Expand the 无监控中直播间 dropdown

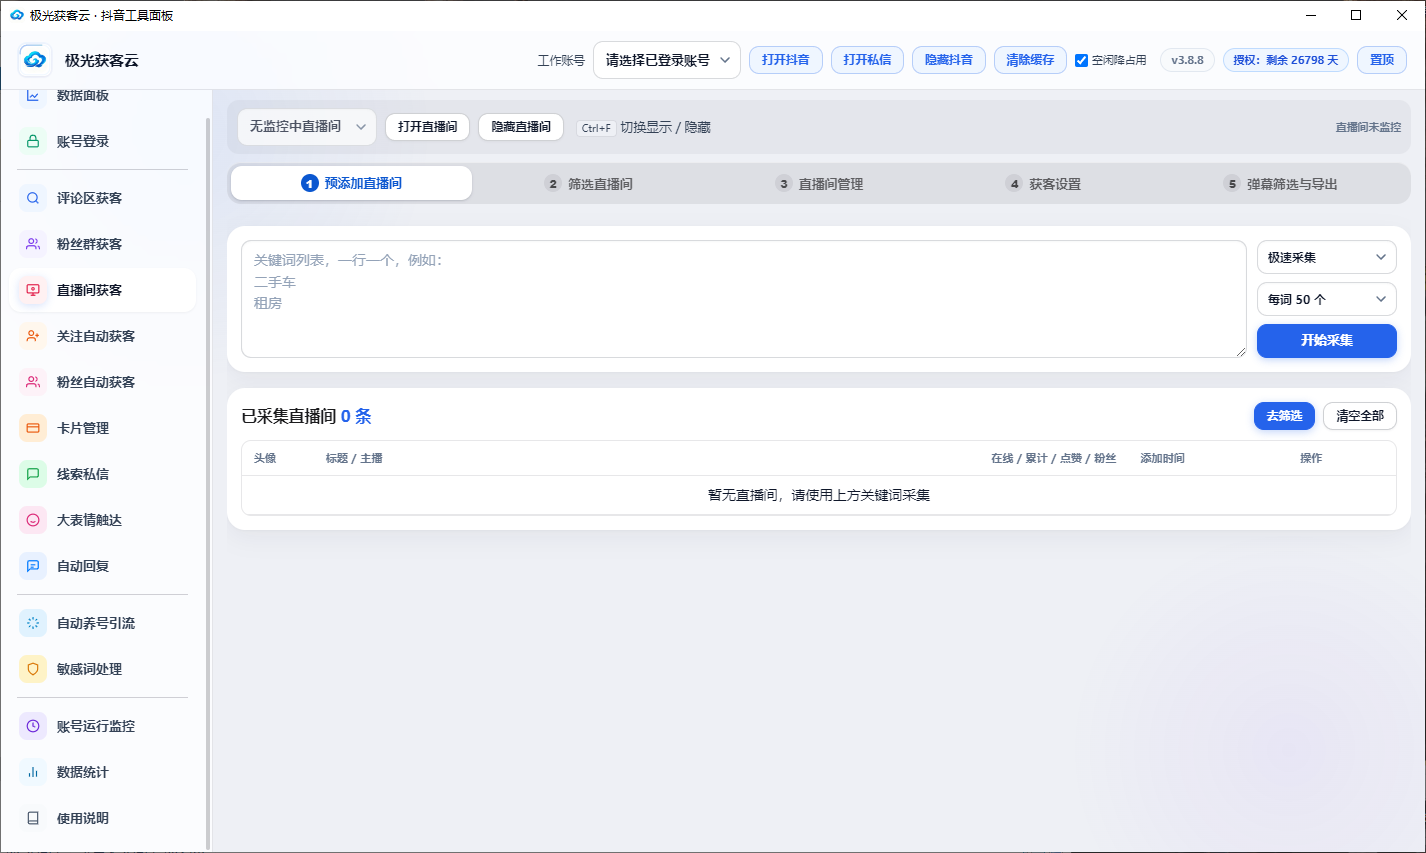click(x=307, y=127)
